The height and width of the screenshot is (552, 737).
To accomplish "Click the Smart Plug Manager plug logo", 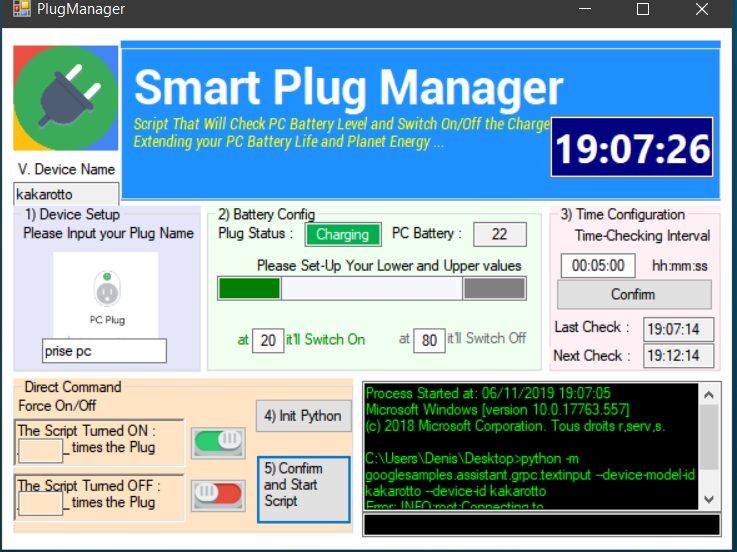I will [x=66, y=98].
